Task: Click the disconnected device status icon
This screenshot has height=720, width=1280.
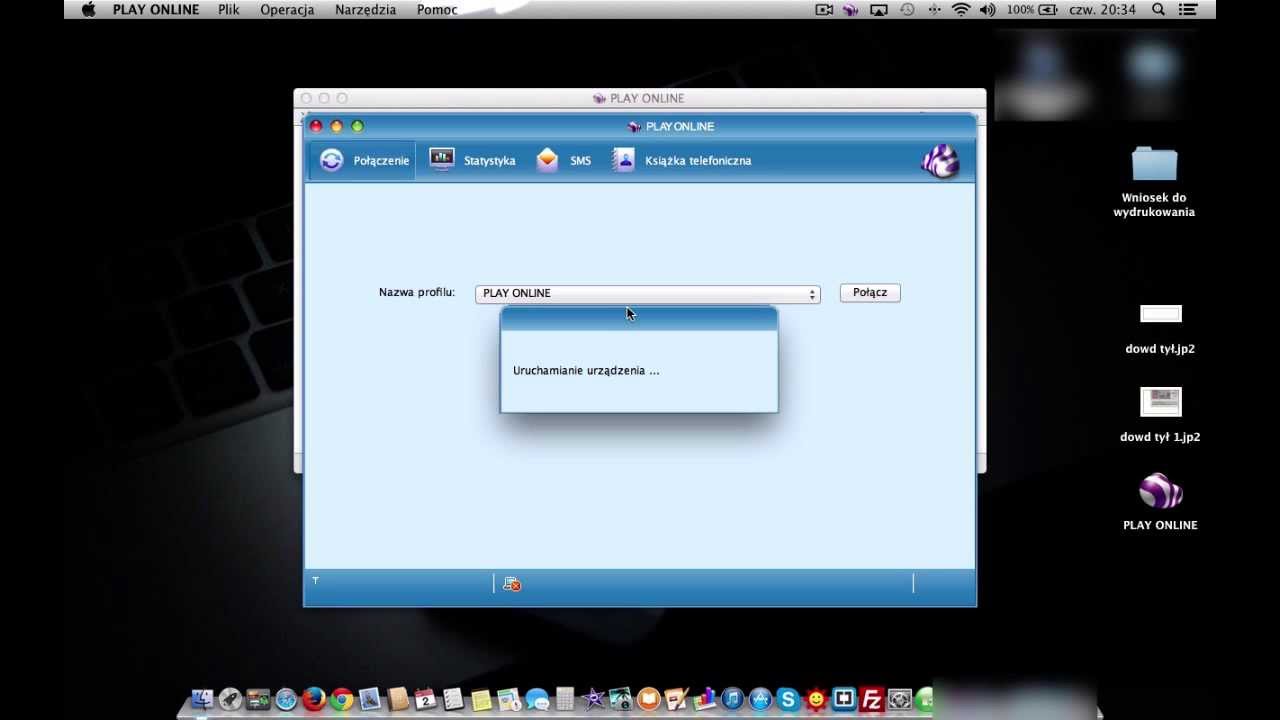Action: click(x=512, y=584)
